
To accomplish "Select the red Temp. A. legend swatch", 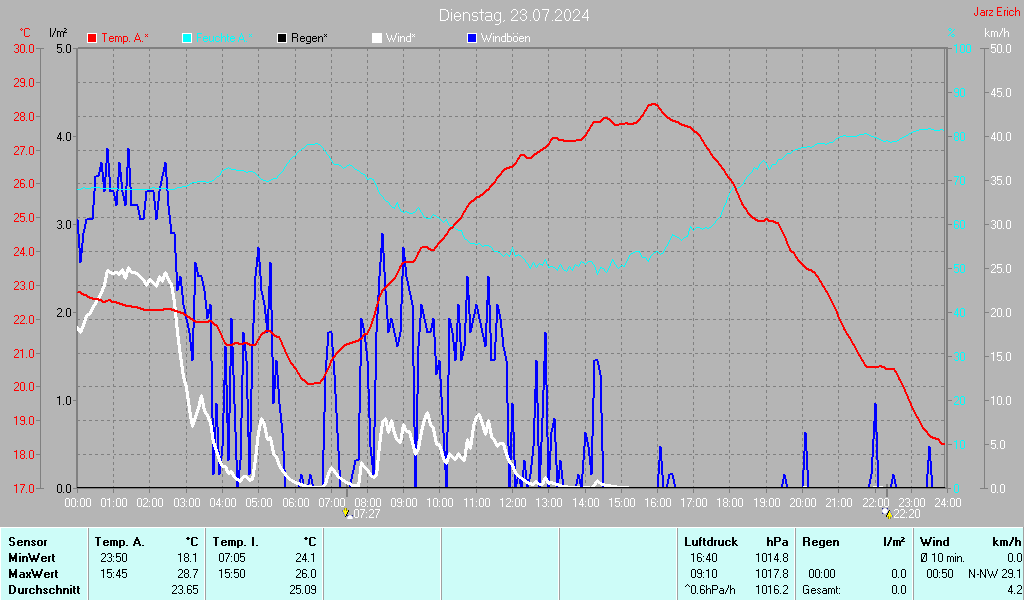I will pyautogui.click(x=92, y=39).
